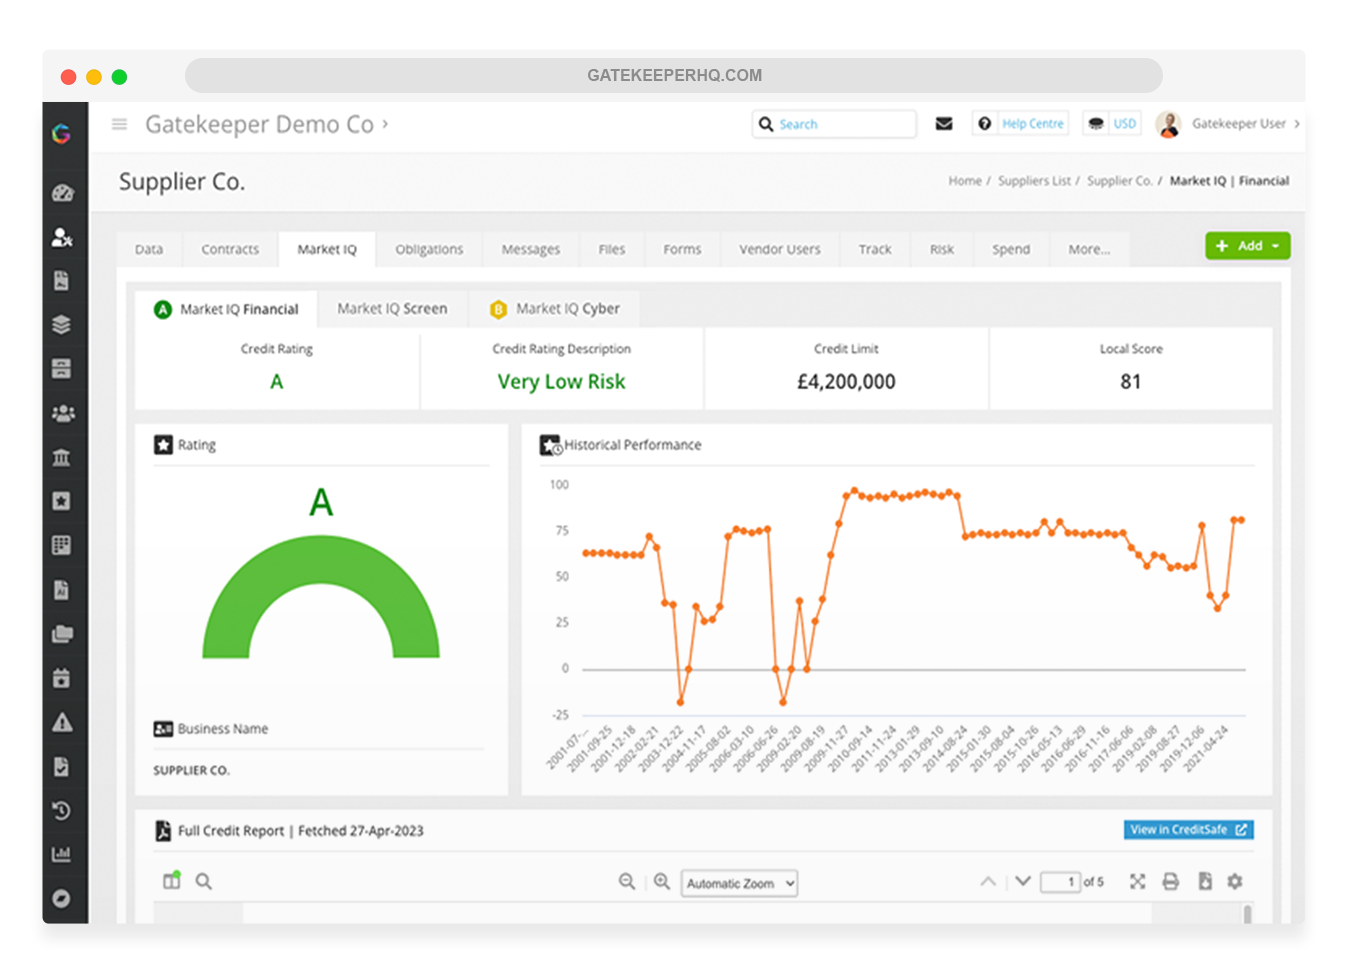The height and width of the screenshot is (975, 1350).
Task: Switch to the Spend tab
Action: click(1011, 249)
